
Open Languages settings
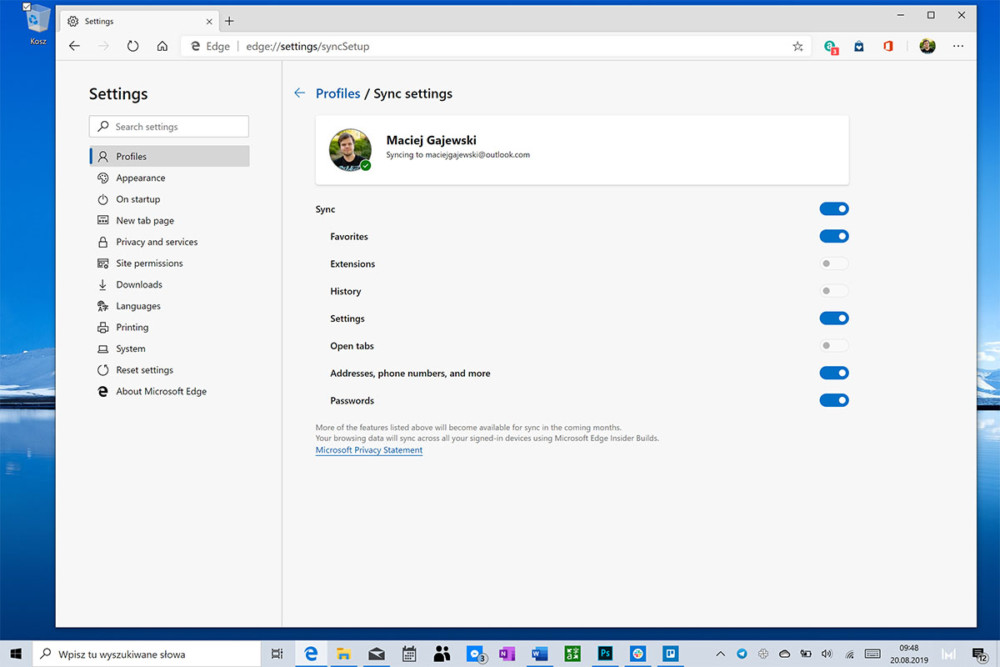tap(170, 306)
